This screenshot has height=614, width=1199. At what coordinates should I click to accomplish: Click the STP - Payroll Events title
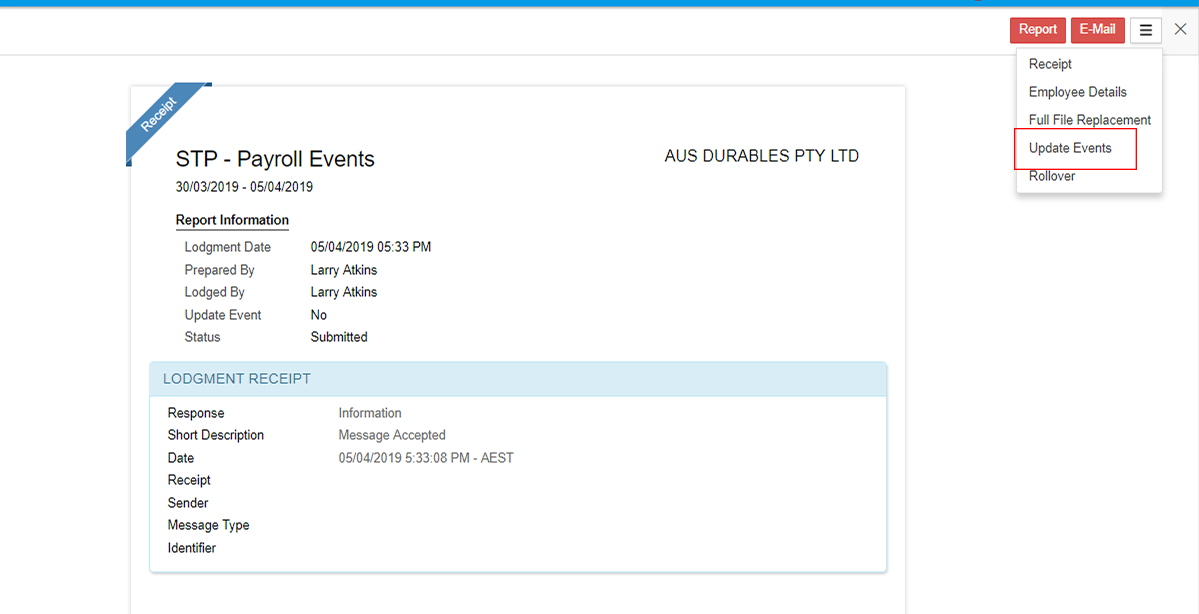click(275, 159)
